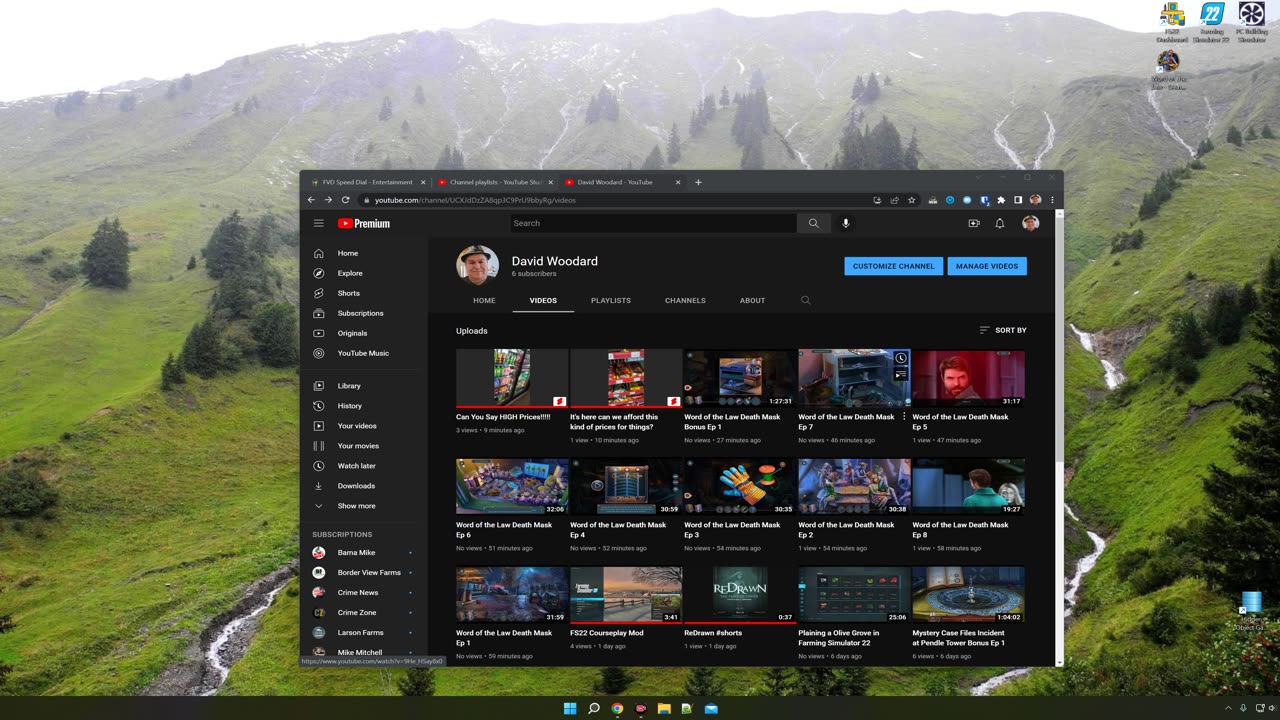
Task: Click title Planing a Olive Grove in Farming Simulator 22
Action: tap(839, 638)
